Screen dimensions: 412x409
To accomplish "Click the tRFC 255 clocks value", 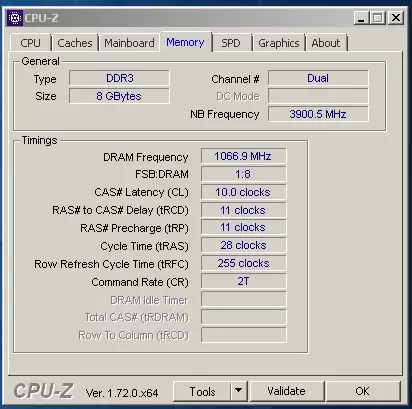I will (x=243, y=263).
